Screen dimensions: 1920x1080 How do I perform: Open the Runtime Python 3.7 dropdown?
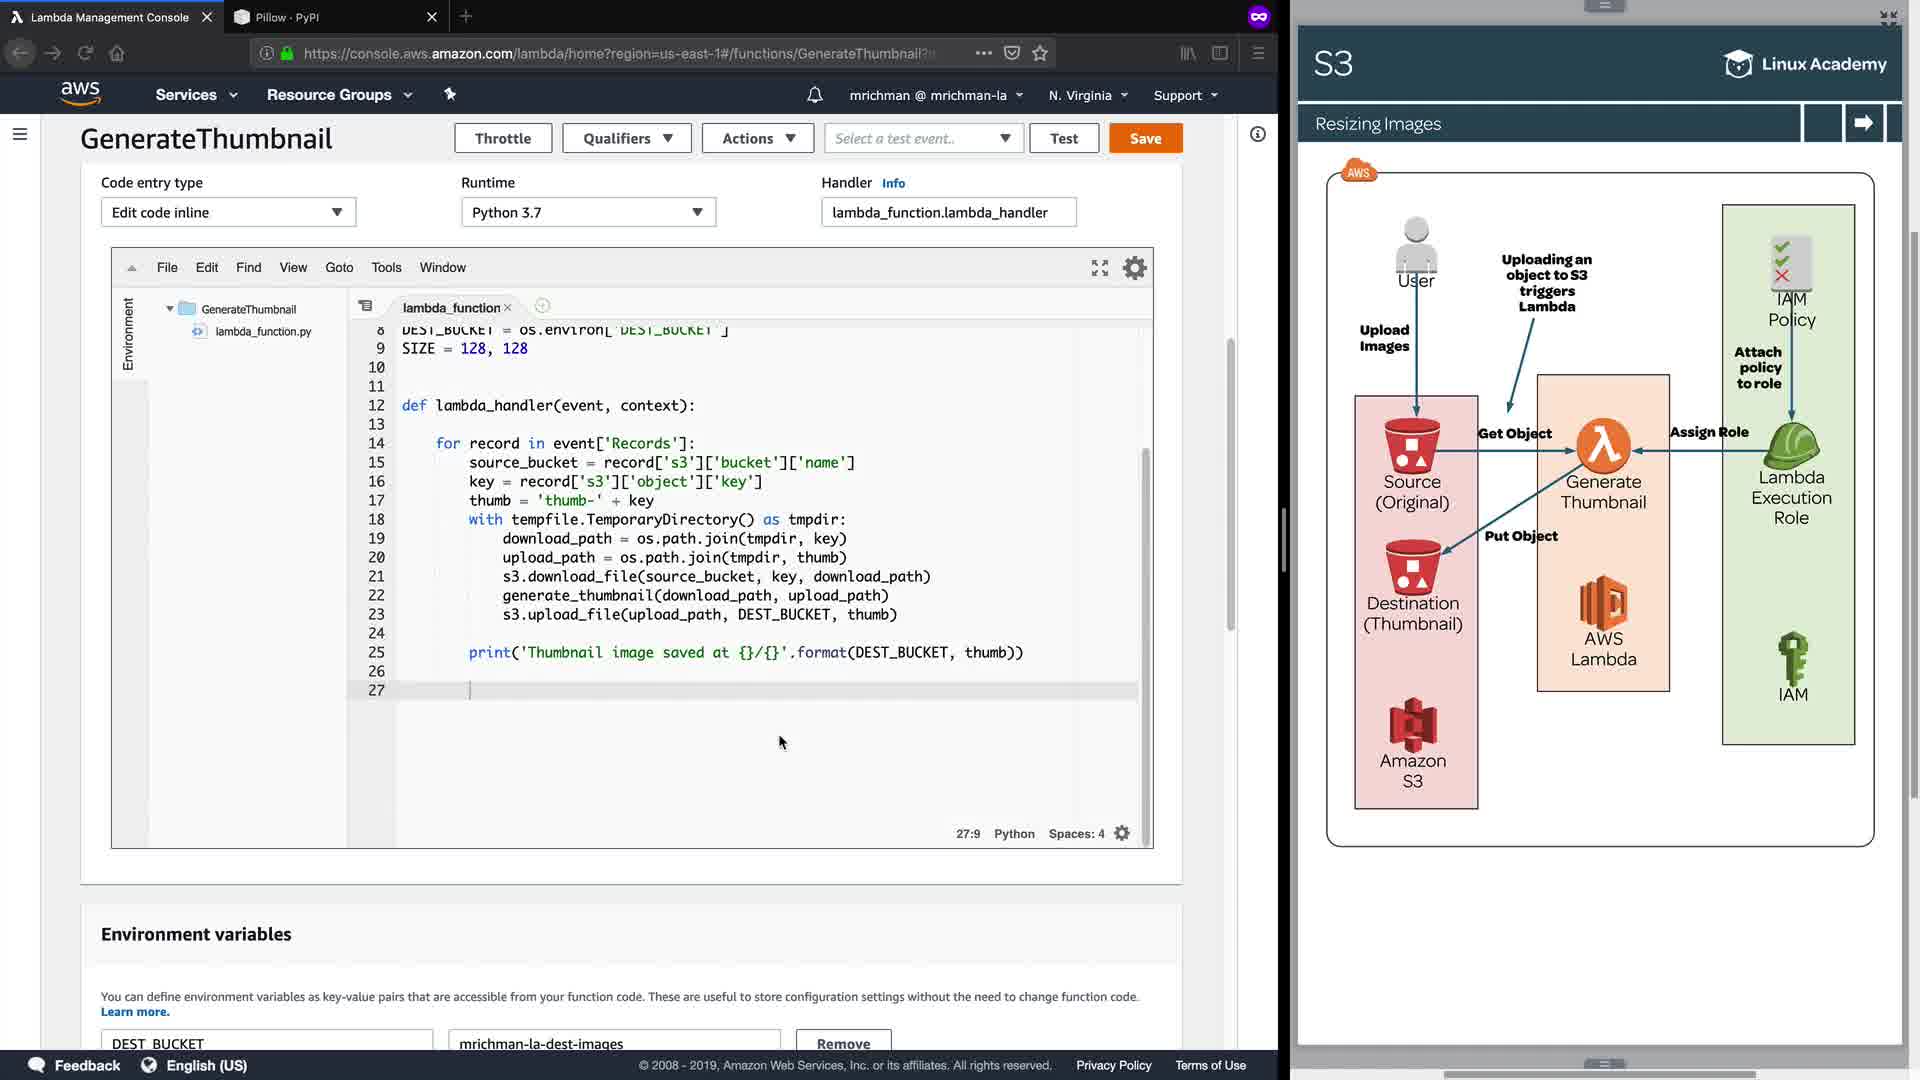[x=588, y=212]
